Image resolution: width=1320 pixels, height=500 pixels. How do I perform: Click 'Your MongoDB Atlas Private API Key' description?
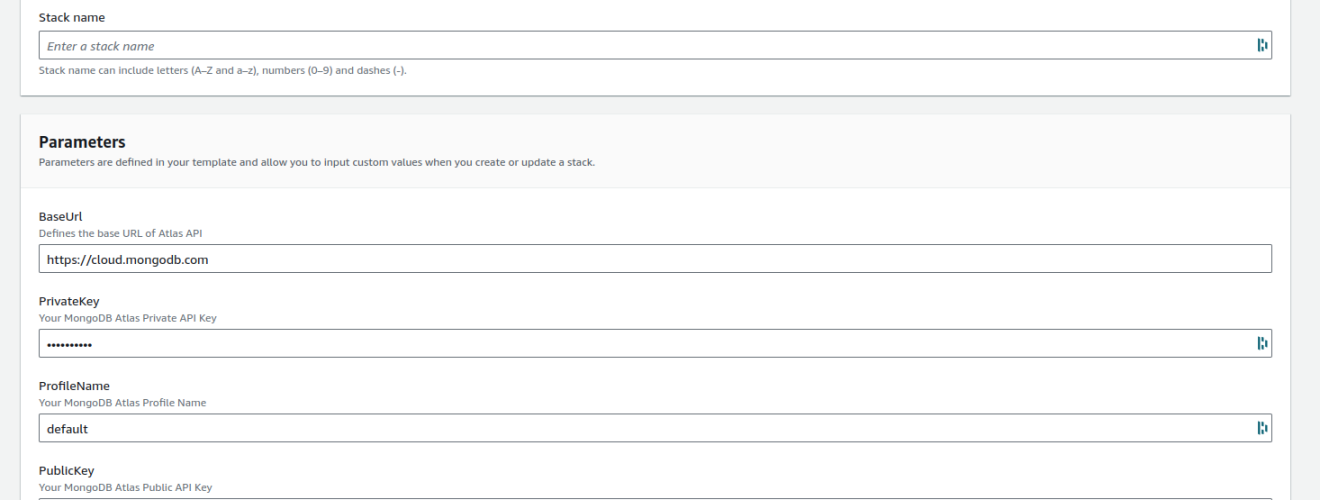click(x=127, y=318)
